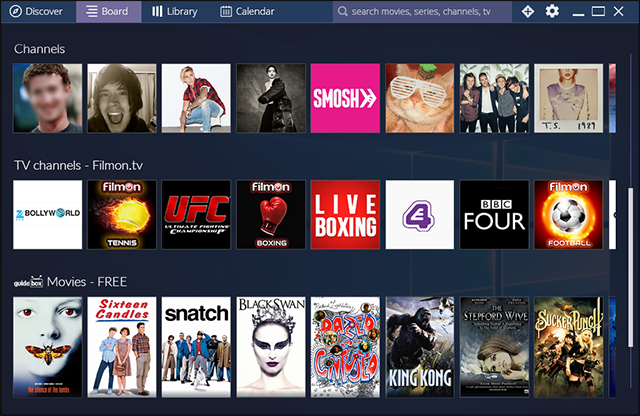Image resolution: width=640 pixels, height=416 pixels.
Task: Maximize the application window
Action: point(598,11)
